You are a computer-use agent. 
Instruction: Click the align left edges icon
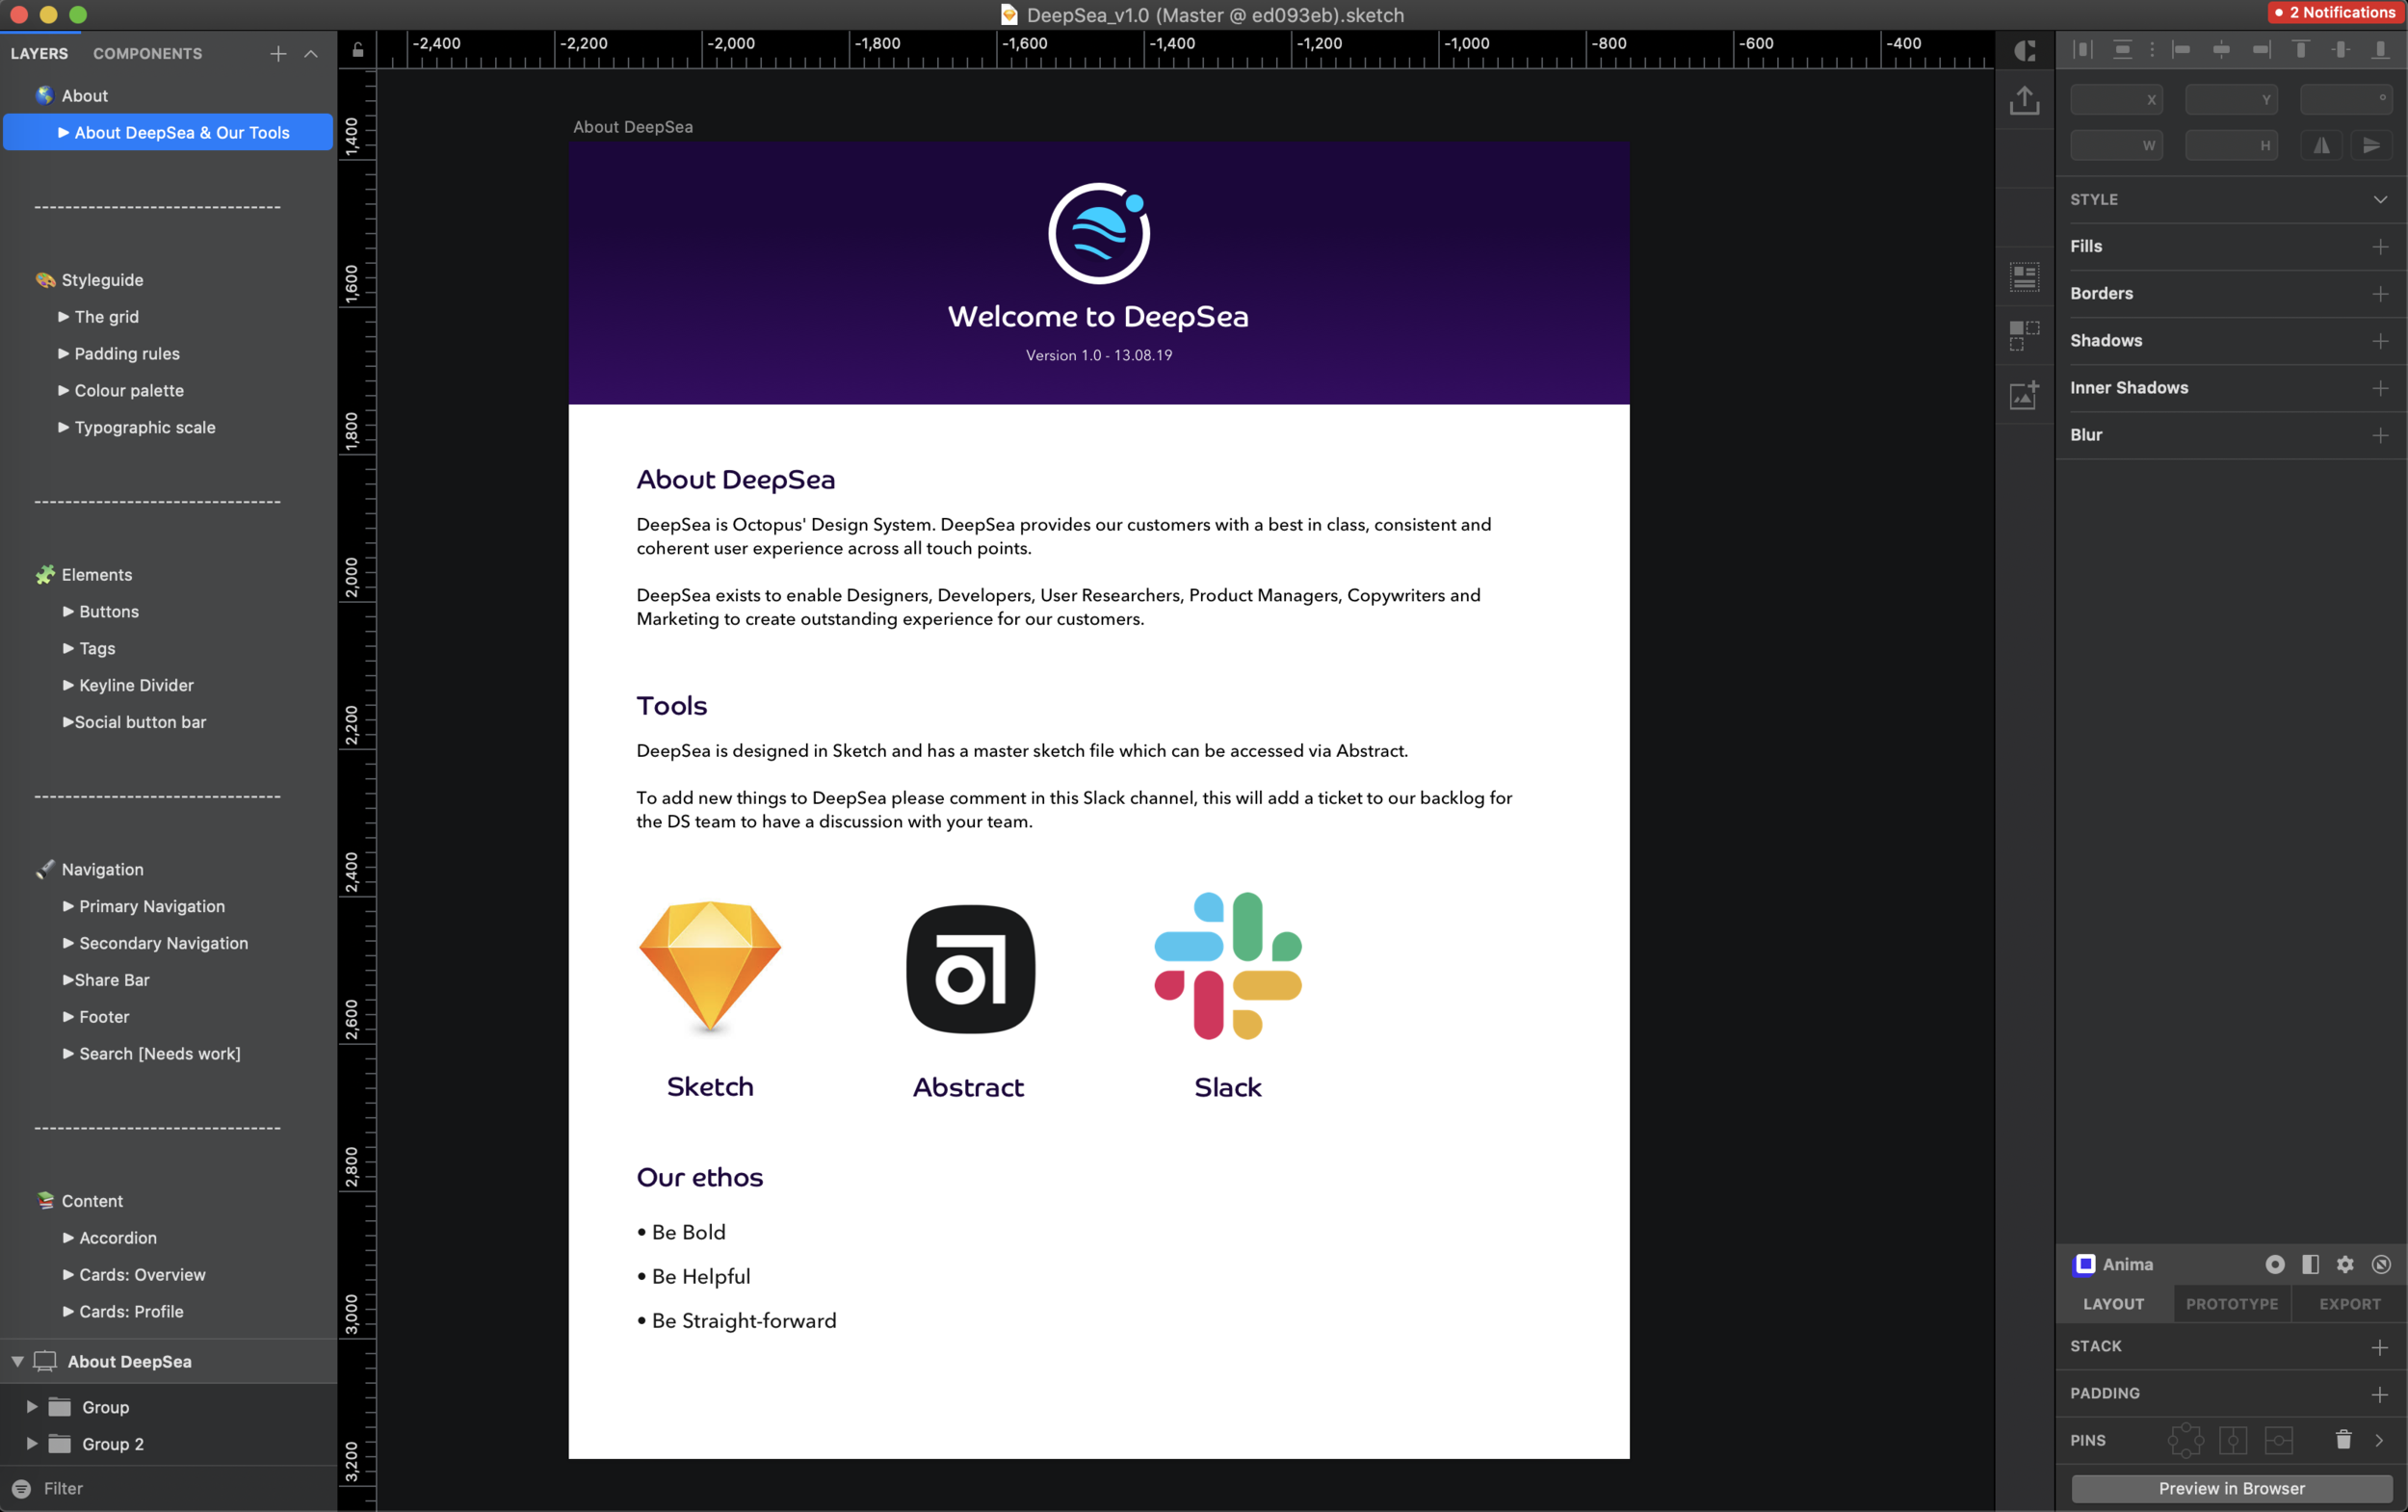tap(2181, 49)
